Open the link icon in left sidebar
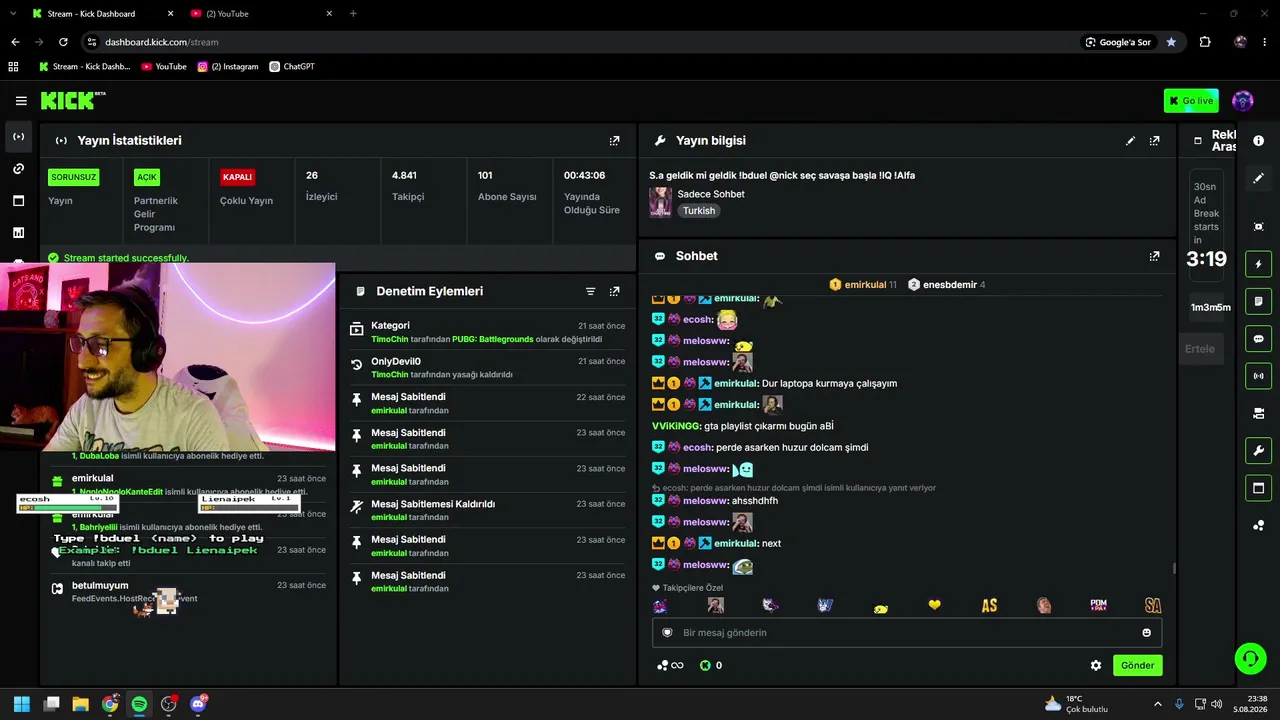Viewport: 1280px width, 720px height. 19,169
